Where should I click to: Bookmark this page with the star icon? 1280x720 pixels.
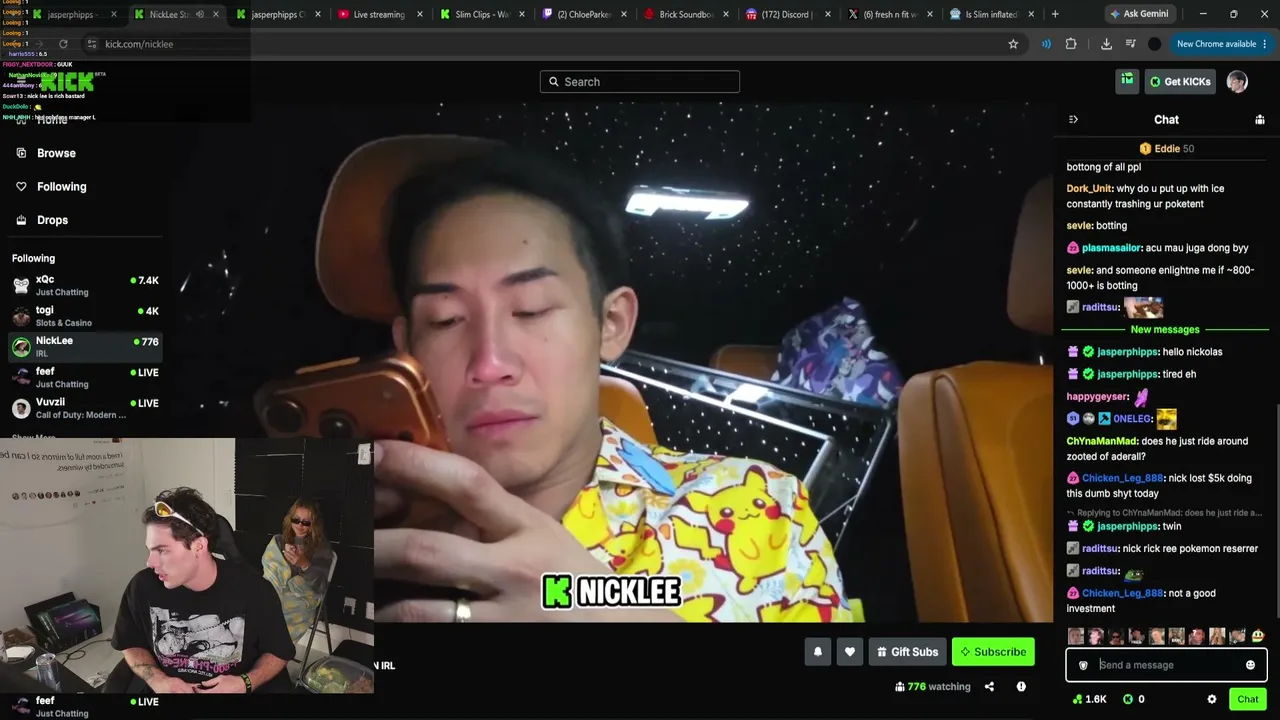pyautogui.click(x=1013, y=44)
